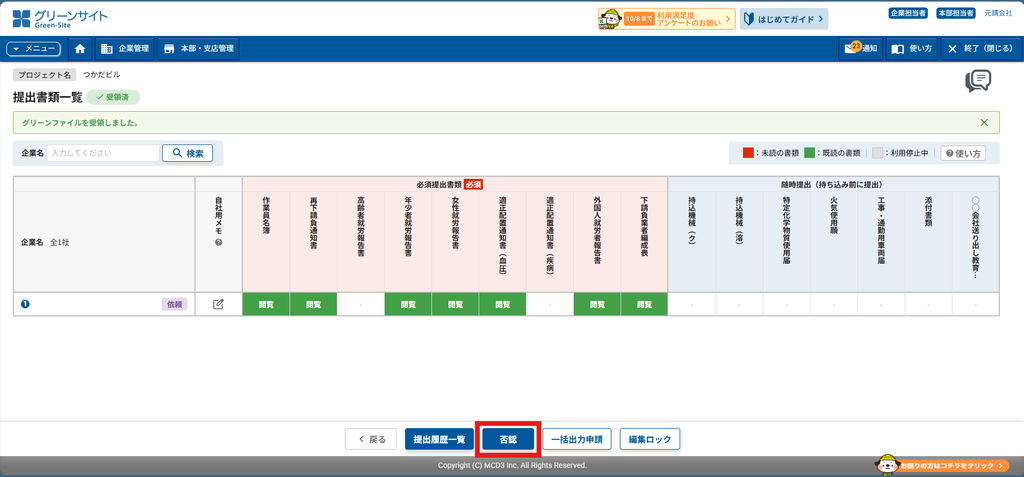The width and height of the screenshot is (1024, 477).
Task: Click the 持込機械（溶） column header
Action: tap(739, 241)
